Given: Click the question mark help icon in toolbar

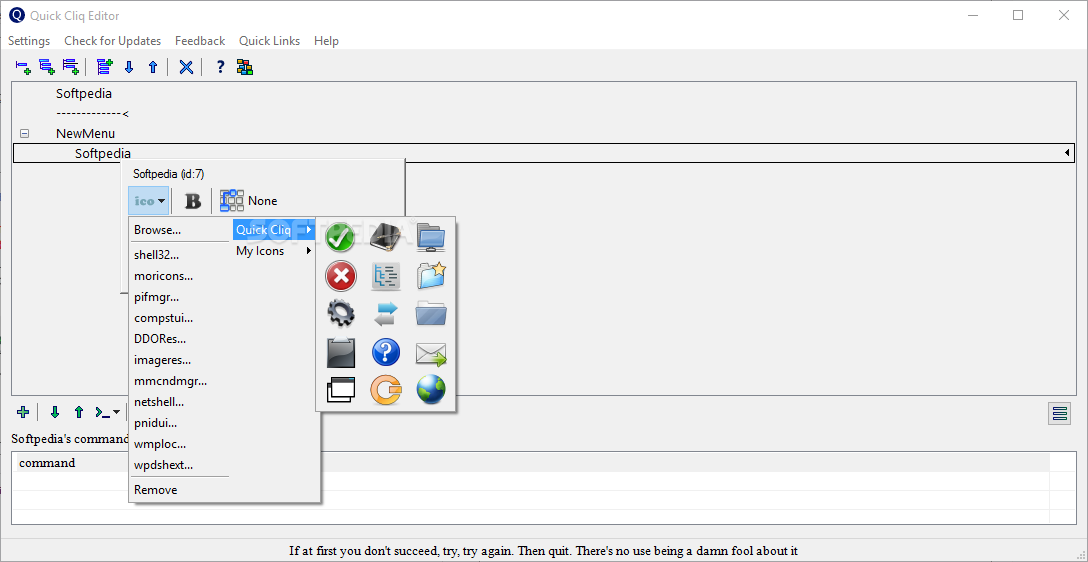Looking at the screenshot, I should [221, 67].
